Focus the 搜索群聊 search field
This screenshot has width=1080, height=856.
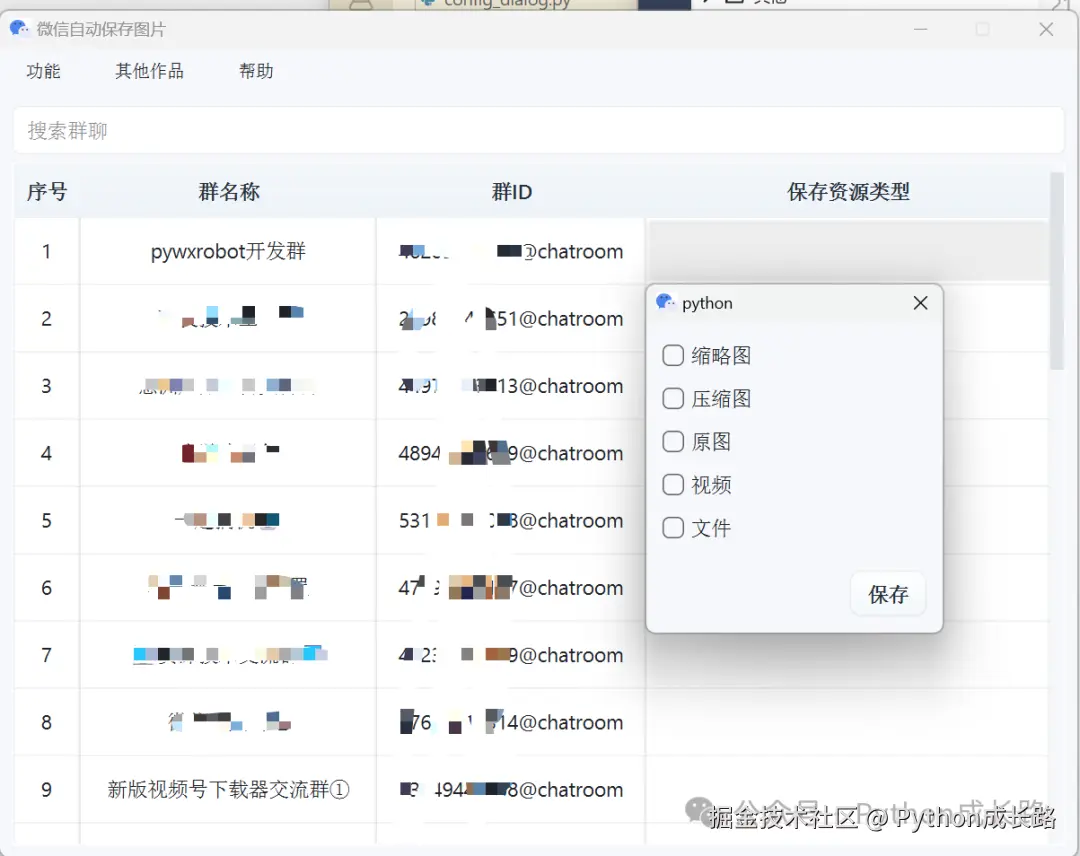tap(539, 130)
